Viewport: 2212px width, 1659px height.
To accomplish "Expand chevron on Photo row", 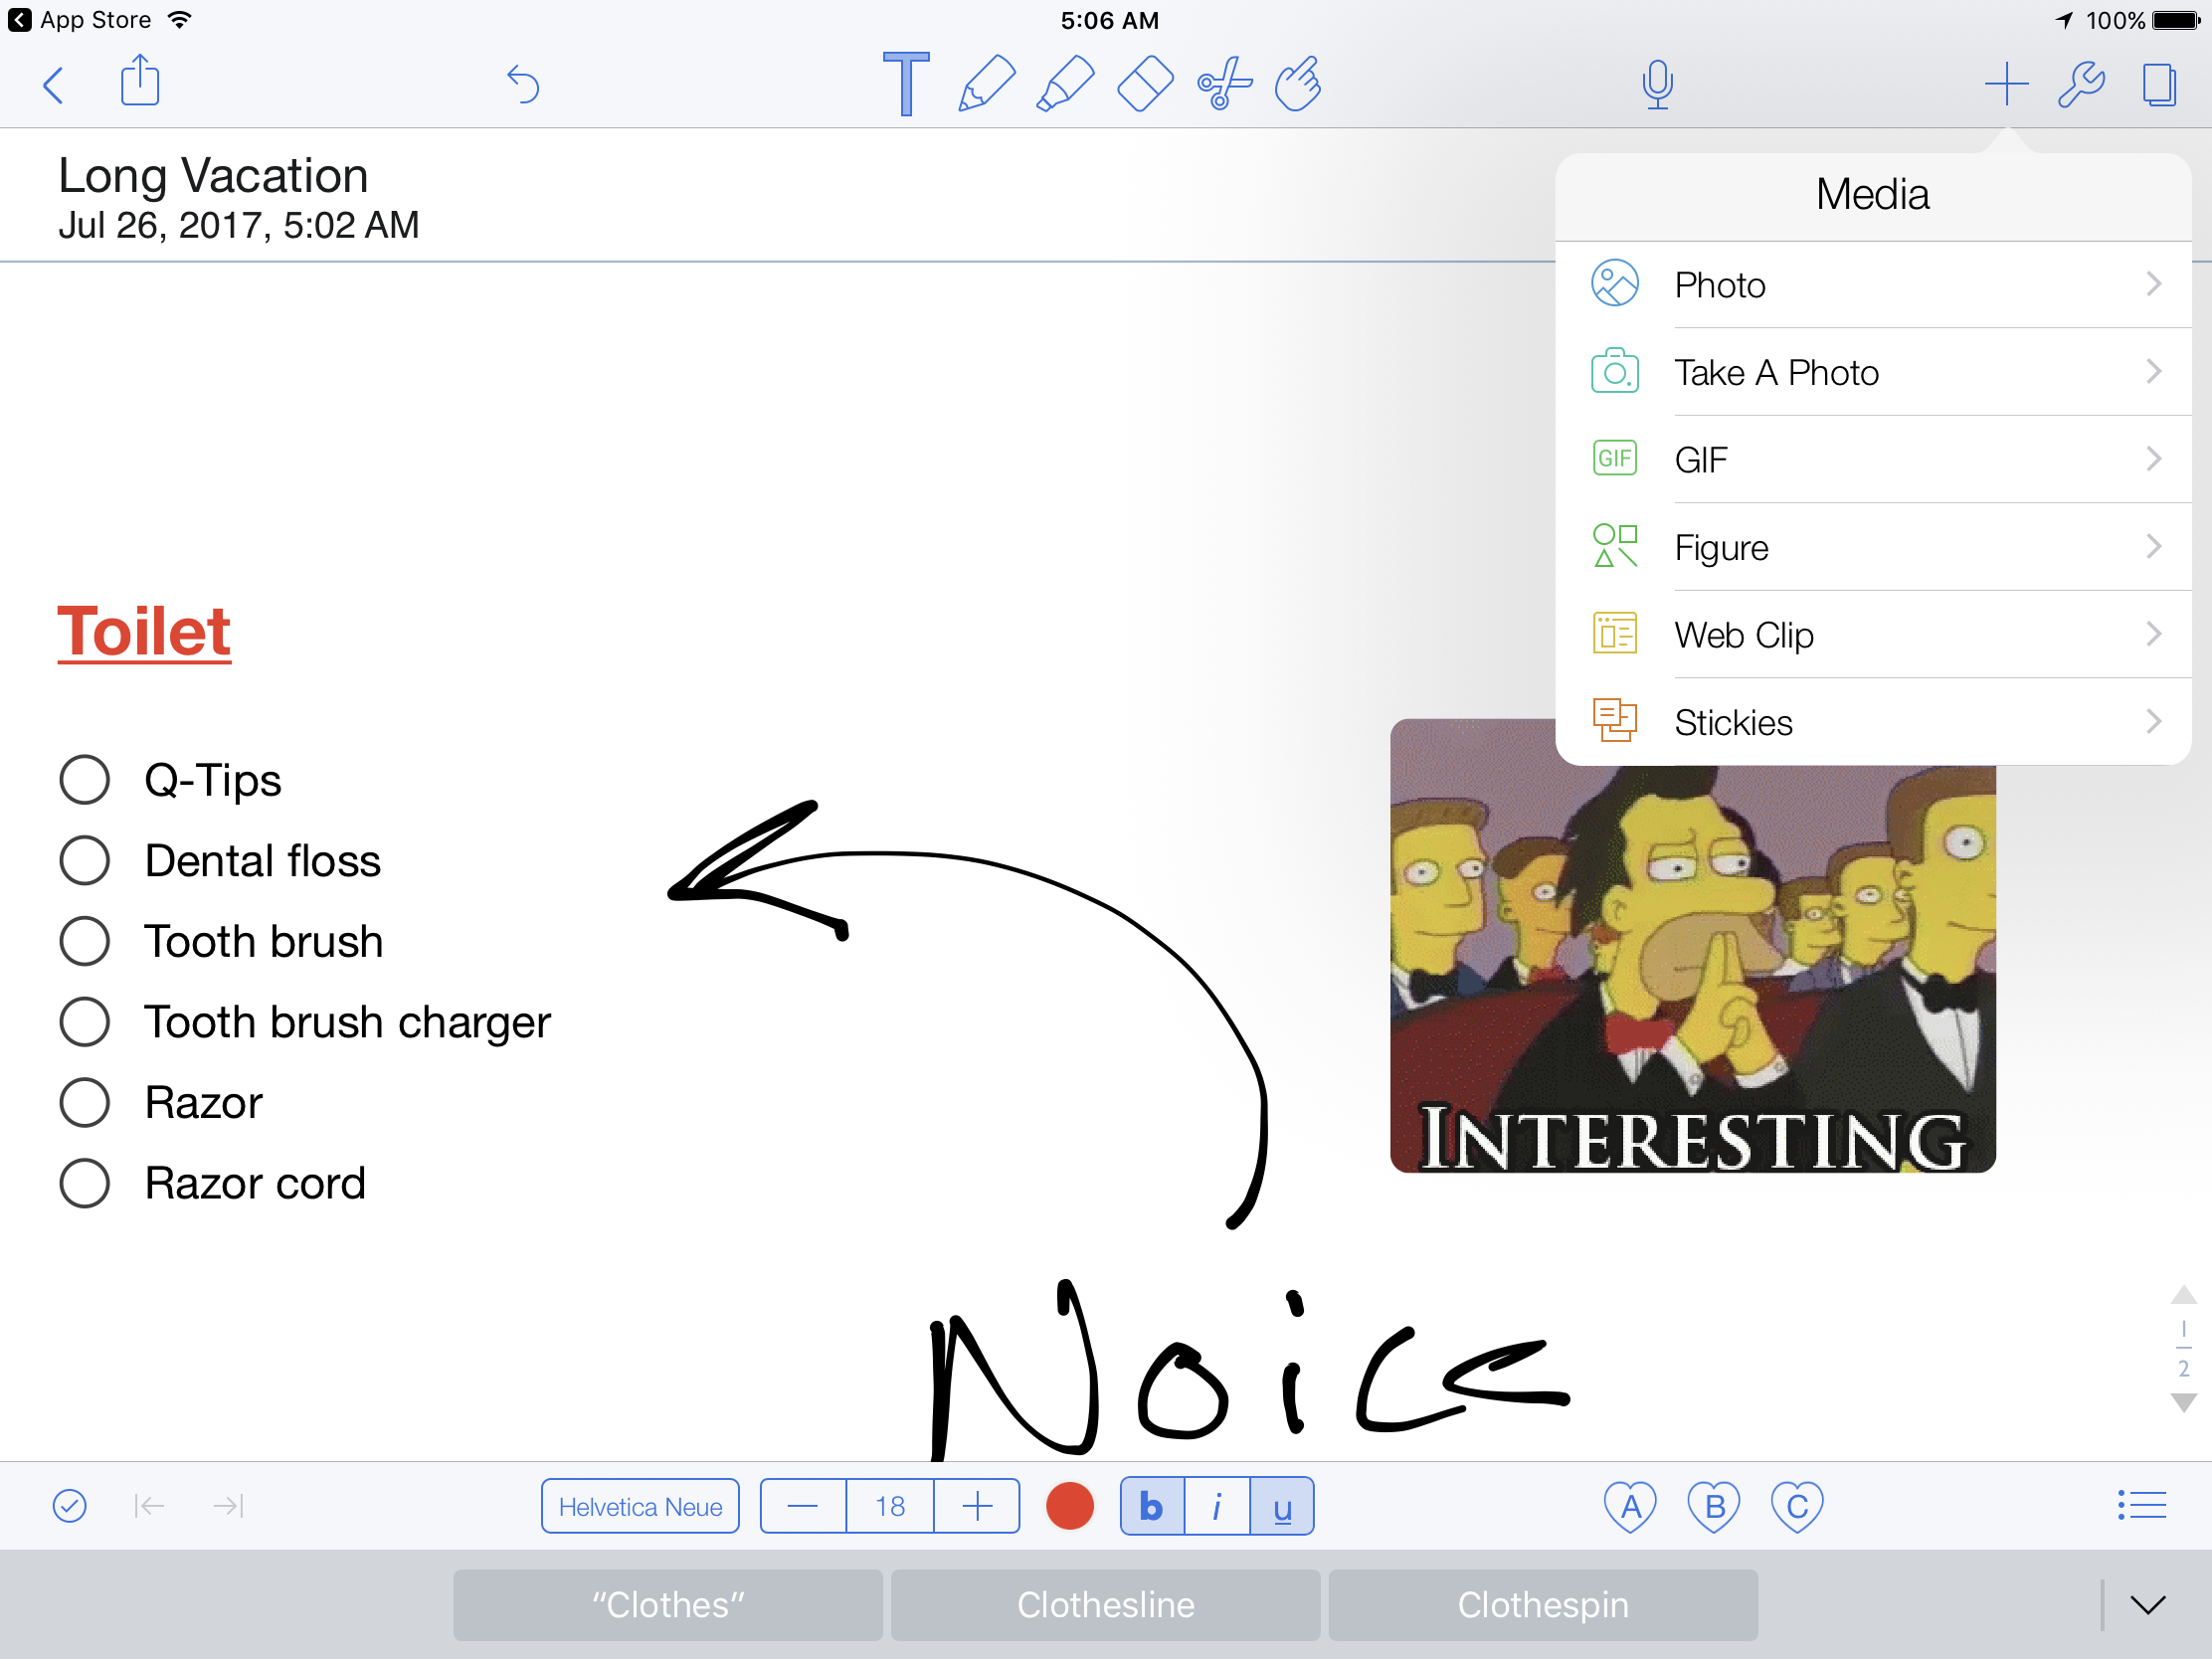I will pos(2154,284).
